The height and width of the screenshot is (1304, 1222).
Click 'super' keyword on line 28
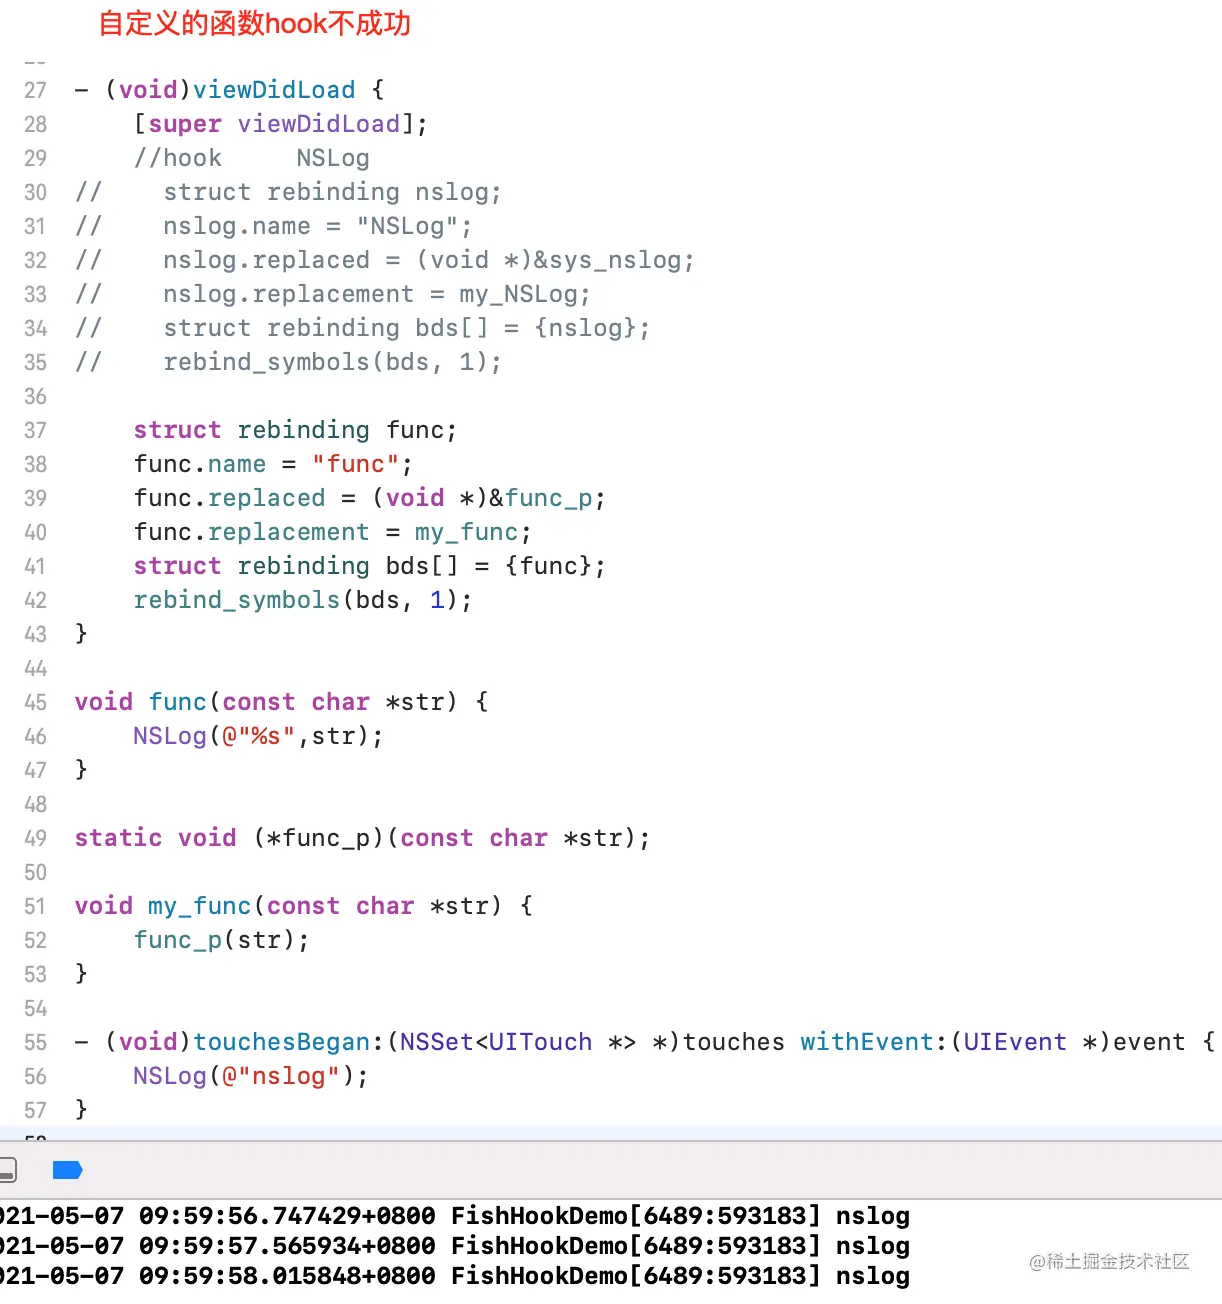185,124
